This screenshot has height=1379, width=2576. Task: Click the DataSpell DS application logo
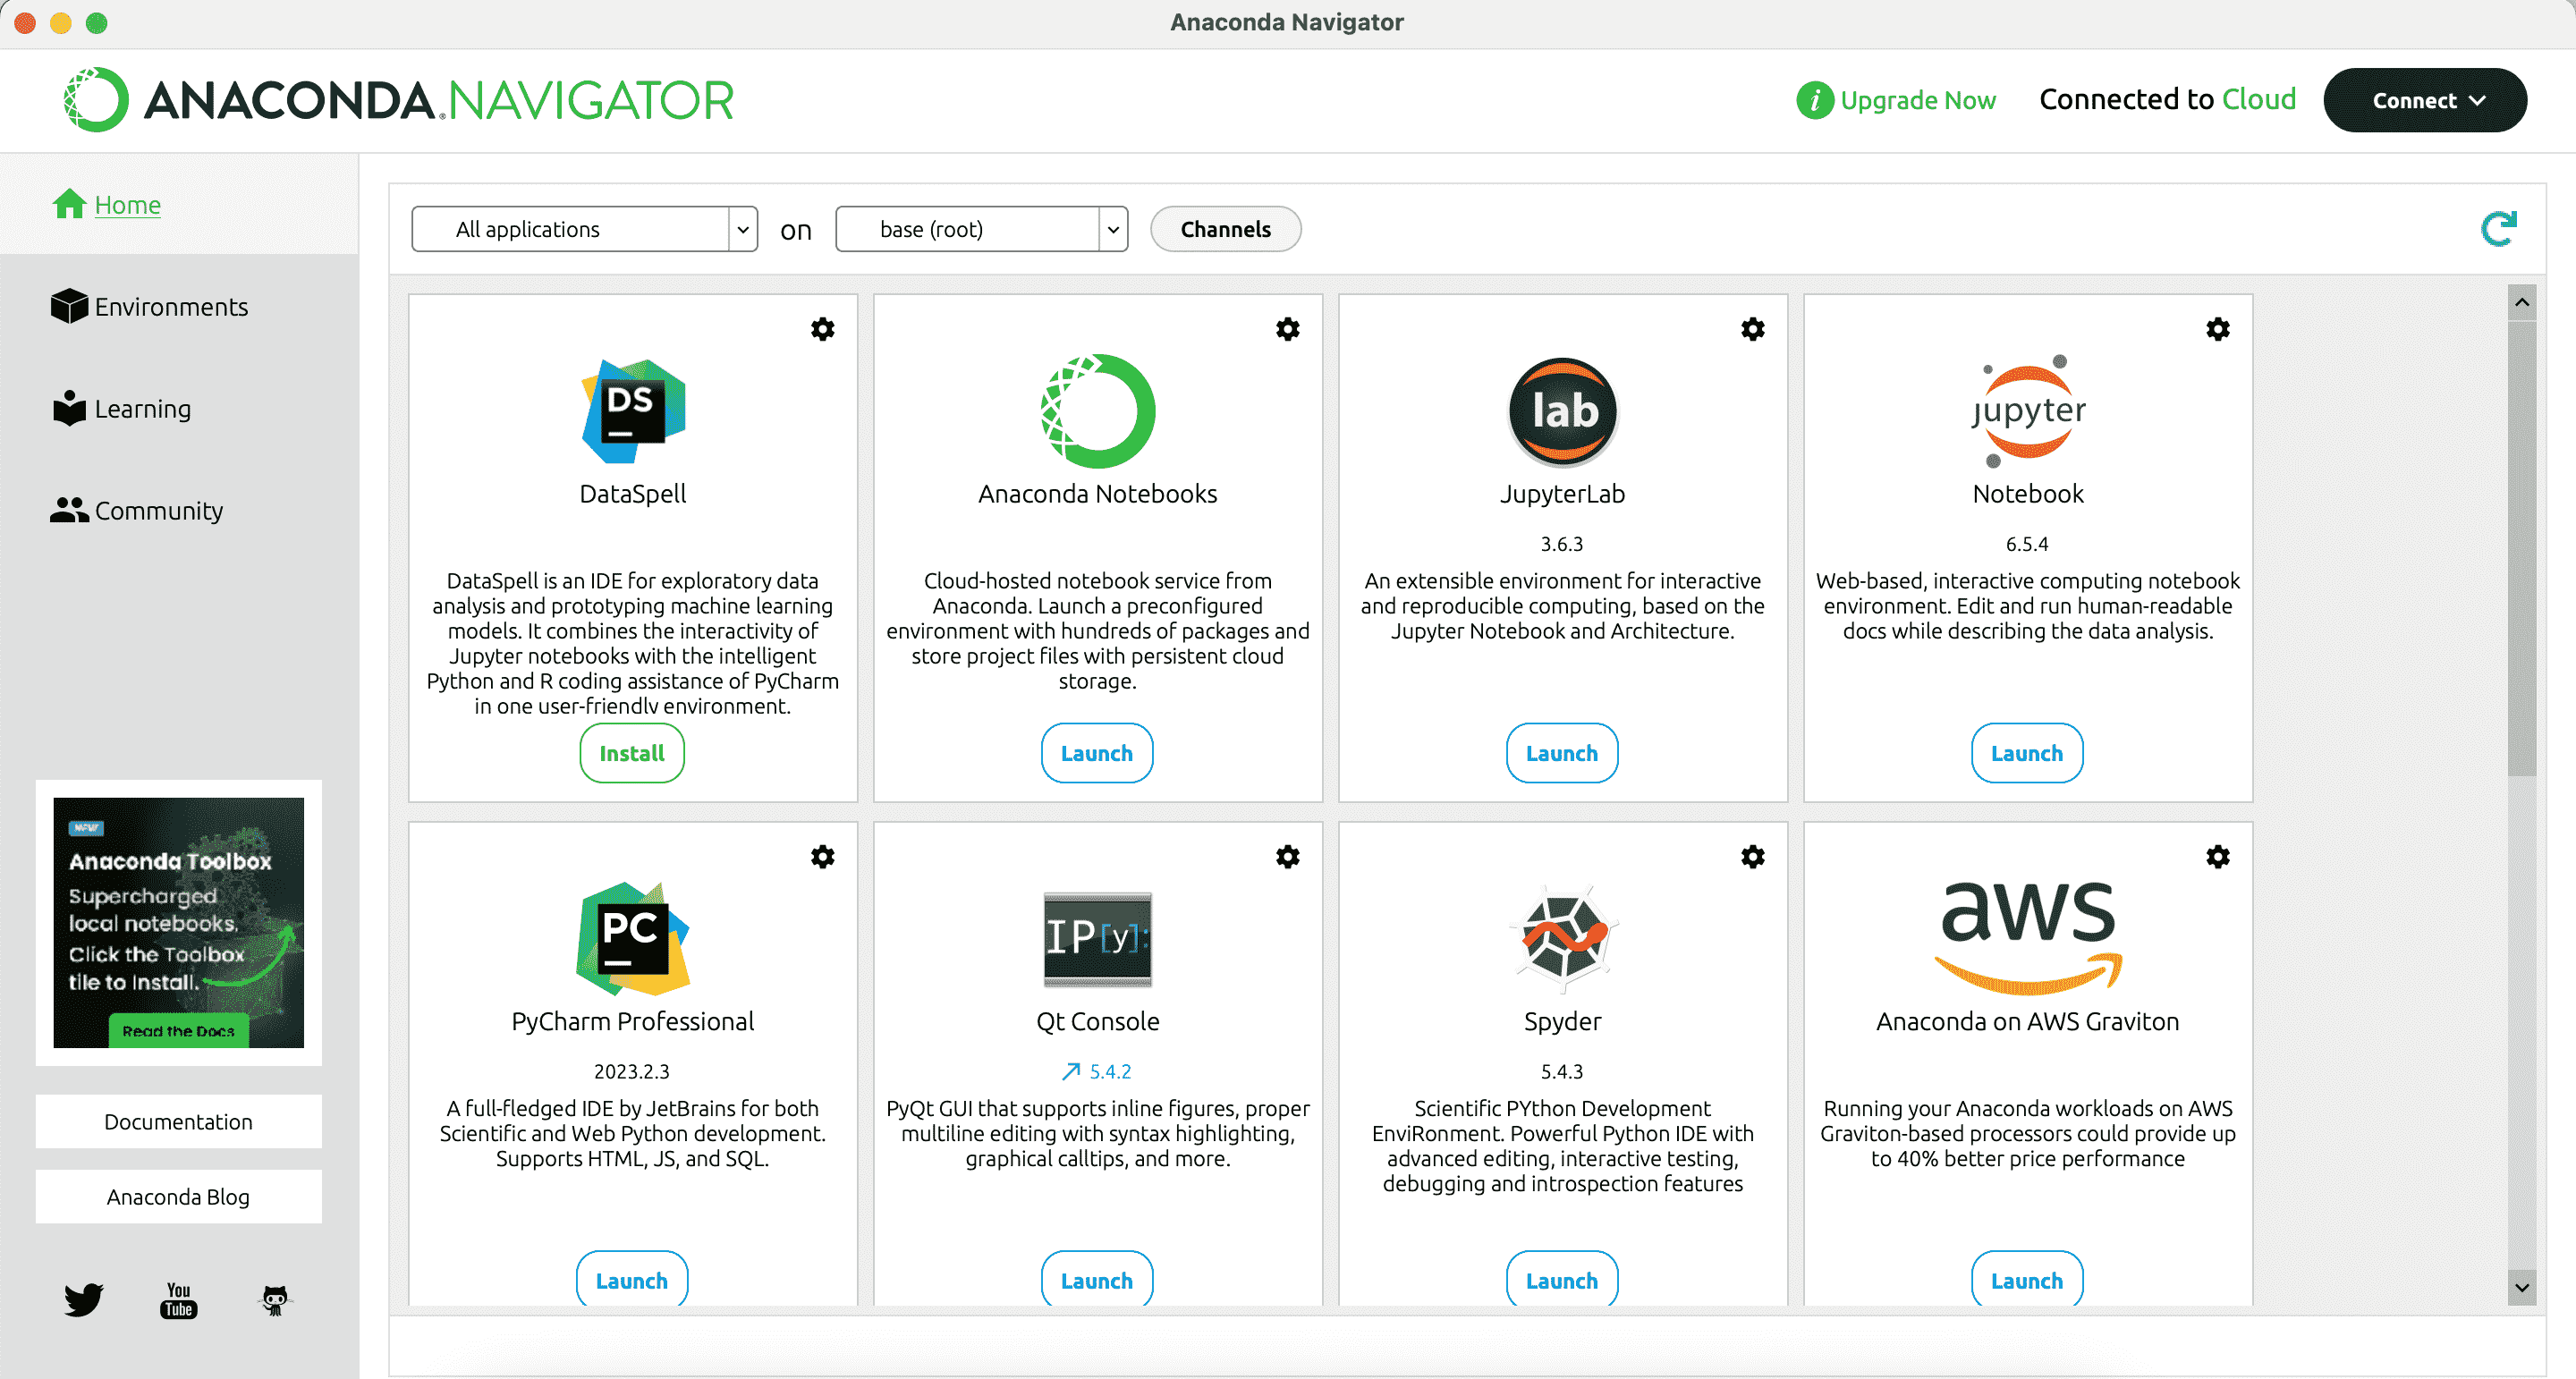[633, 411]
